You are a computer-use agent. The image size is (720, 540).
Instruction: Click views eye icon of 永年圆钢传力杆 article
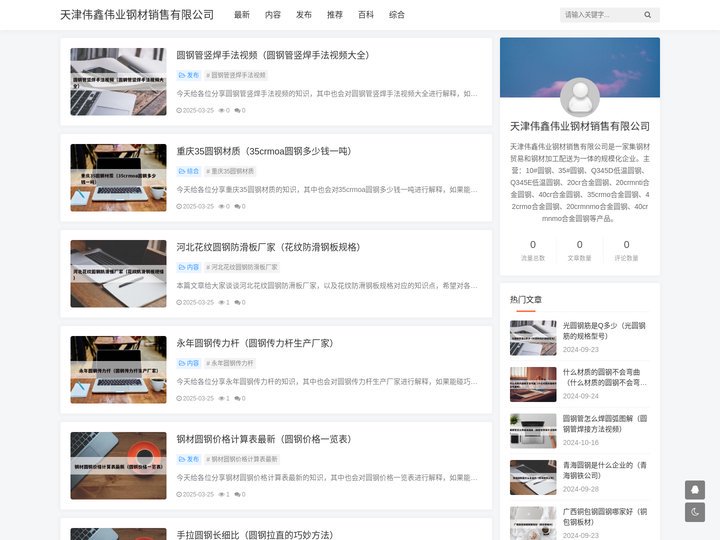pyautogui.click(x=221, y=398)
